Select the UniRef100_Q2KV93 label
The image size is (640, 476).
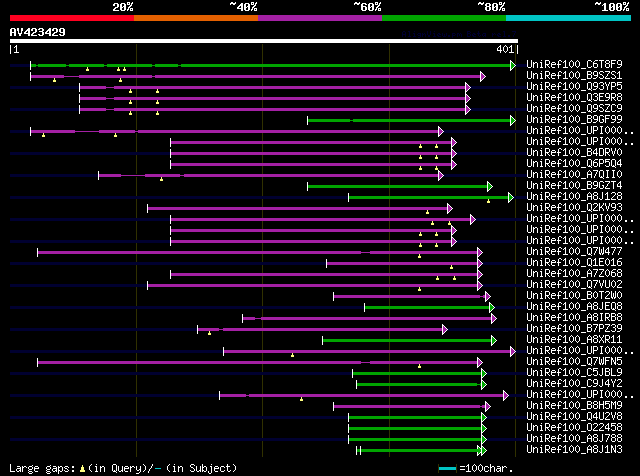pos(574,207)
